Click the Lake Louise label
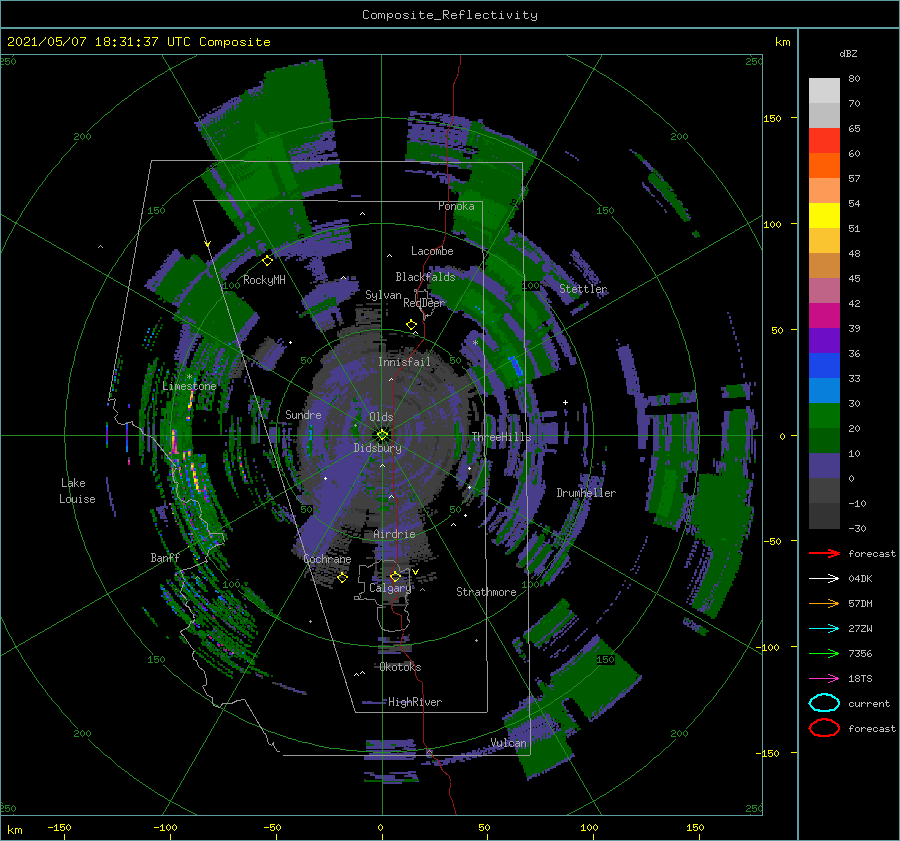Screen dimensions: 900x841 click(x=77, y=491)
